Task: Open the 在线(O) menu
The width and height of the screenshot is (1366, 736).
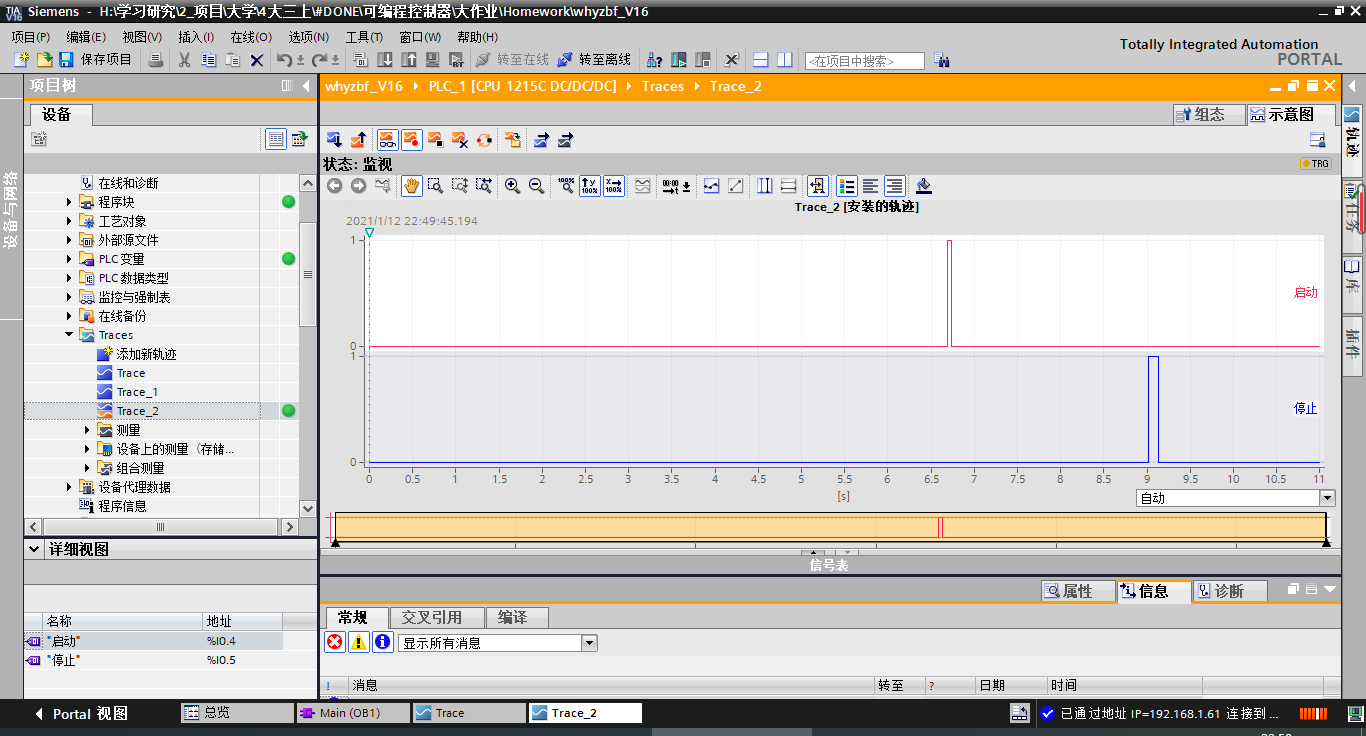Action: 251,37
